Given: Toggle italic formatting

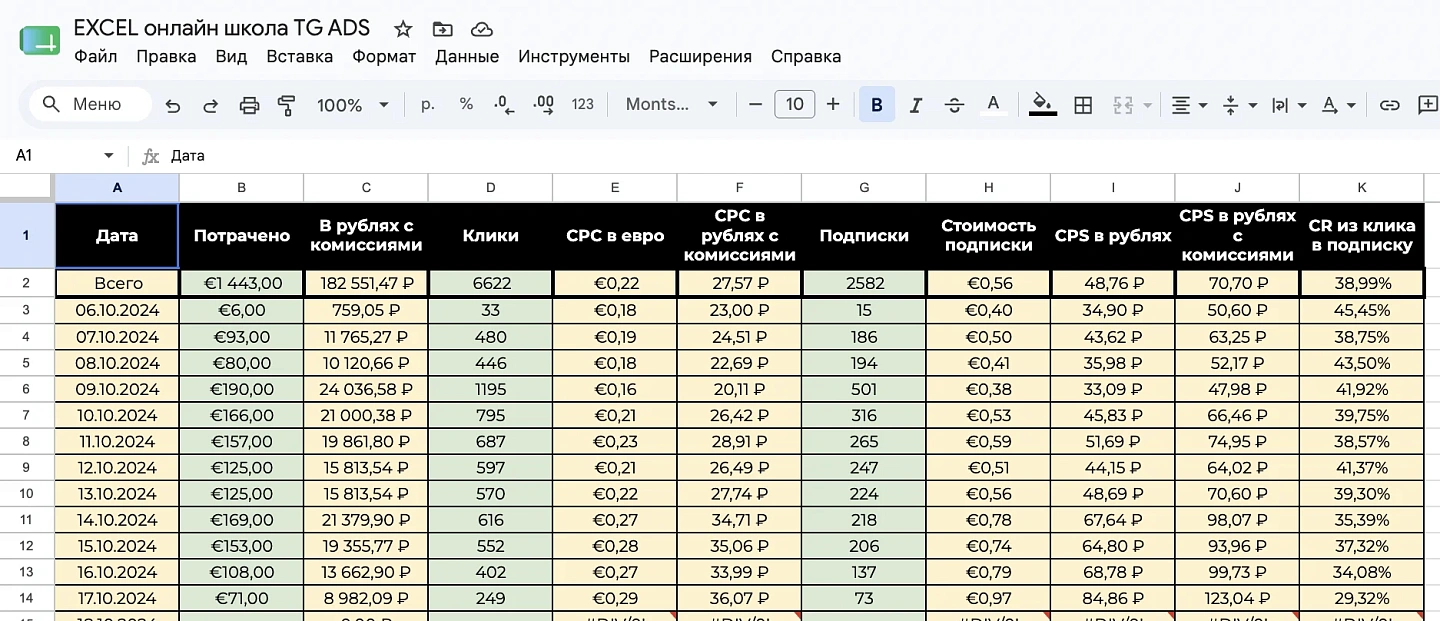Looking at the screenshot, I should point(915,104).
